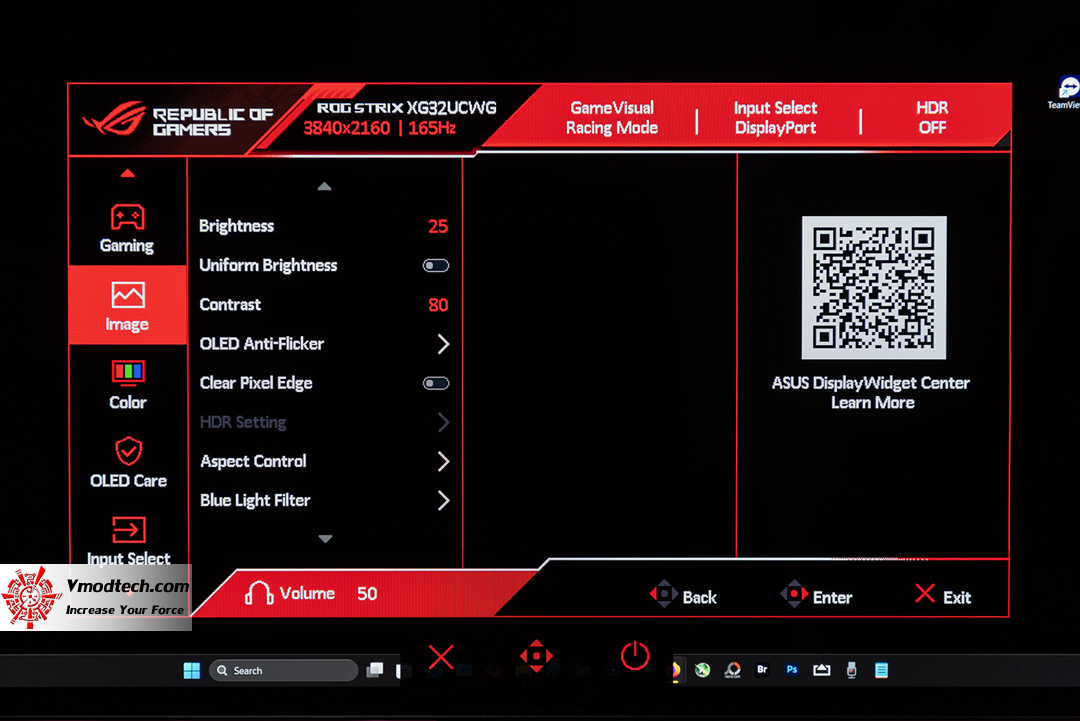Click the down arrow below Blue Light Filter
Screen dimensions: 1080x721
click(325, 539)
